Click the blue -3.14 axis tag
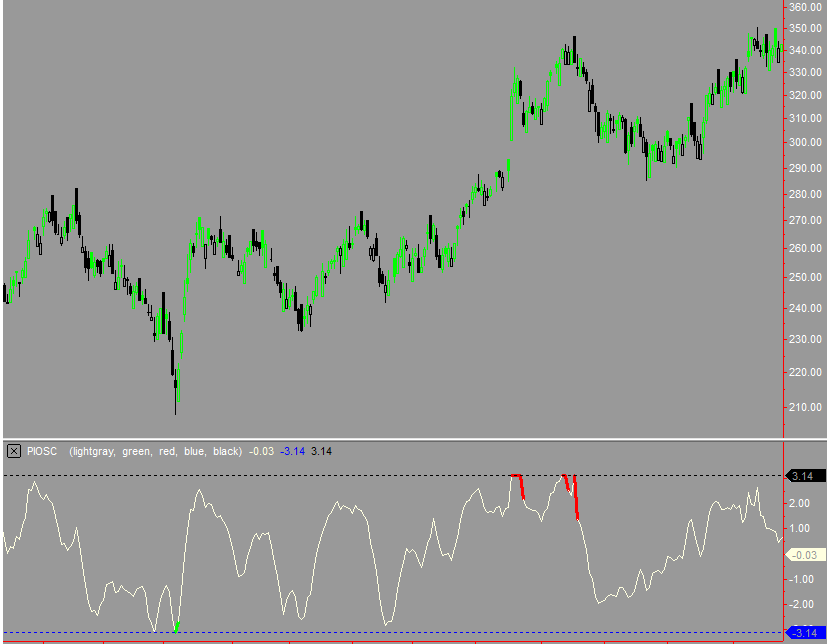Image resolution: width=830 pixels, height=644 pixels. [x=805, y=630]
